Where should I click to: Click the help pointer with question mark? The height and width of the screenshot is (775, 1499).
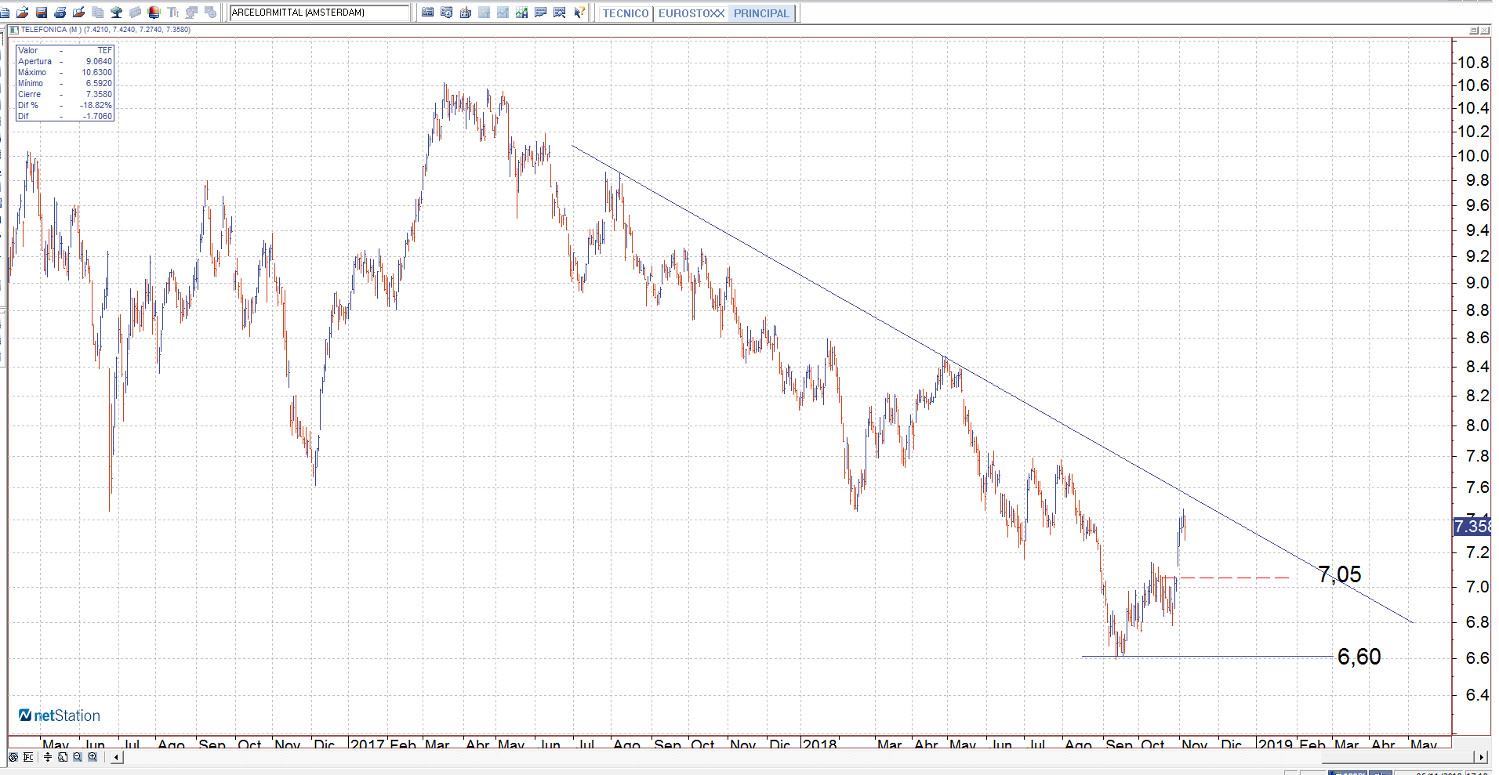click(579, 13)
